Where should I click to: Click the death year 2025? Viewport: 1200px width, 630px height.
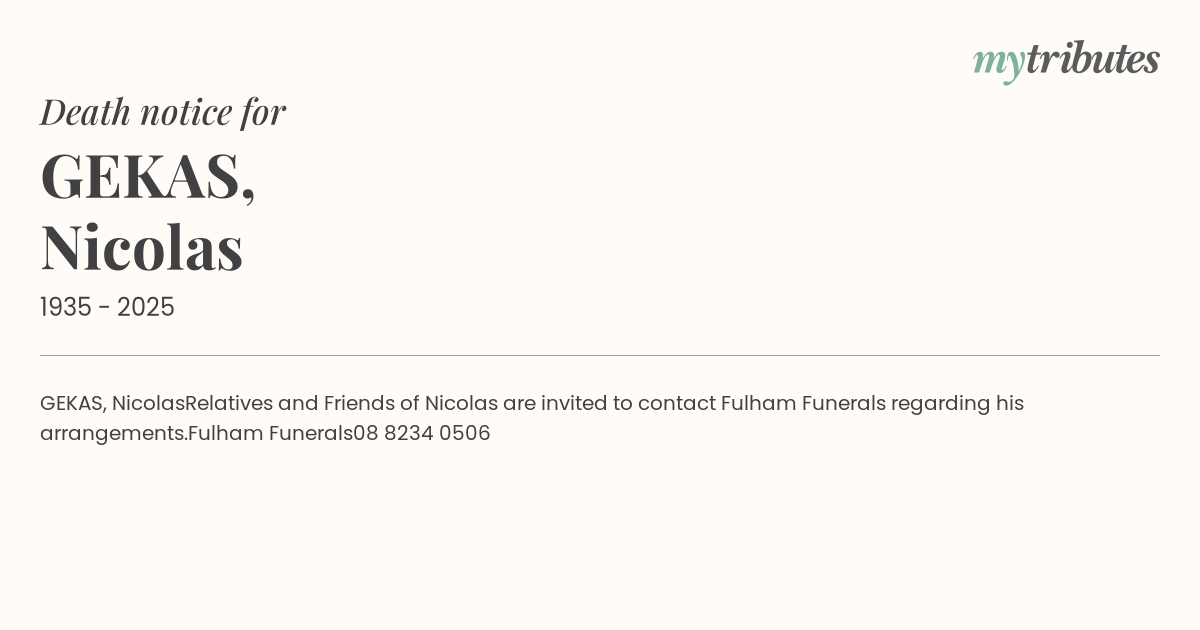146,308
